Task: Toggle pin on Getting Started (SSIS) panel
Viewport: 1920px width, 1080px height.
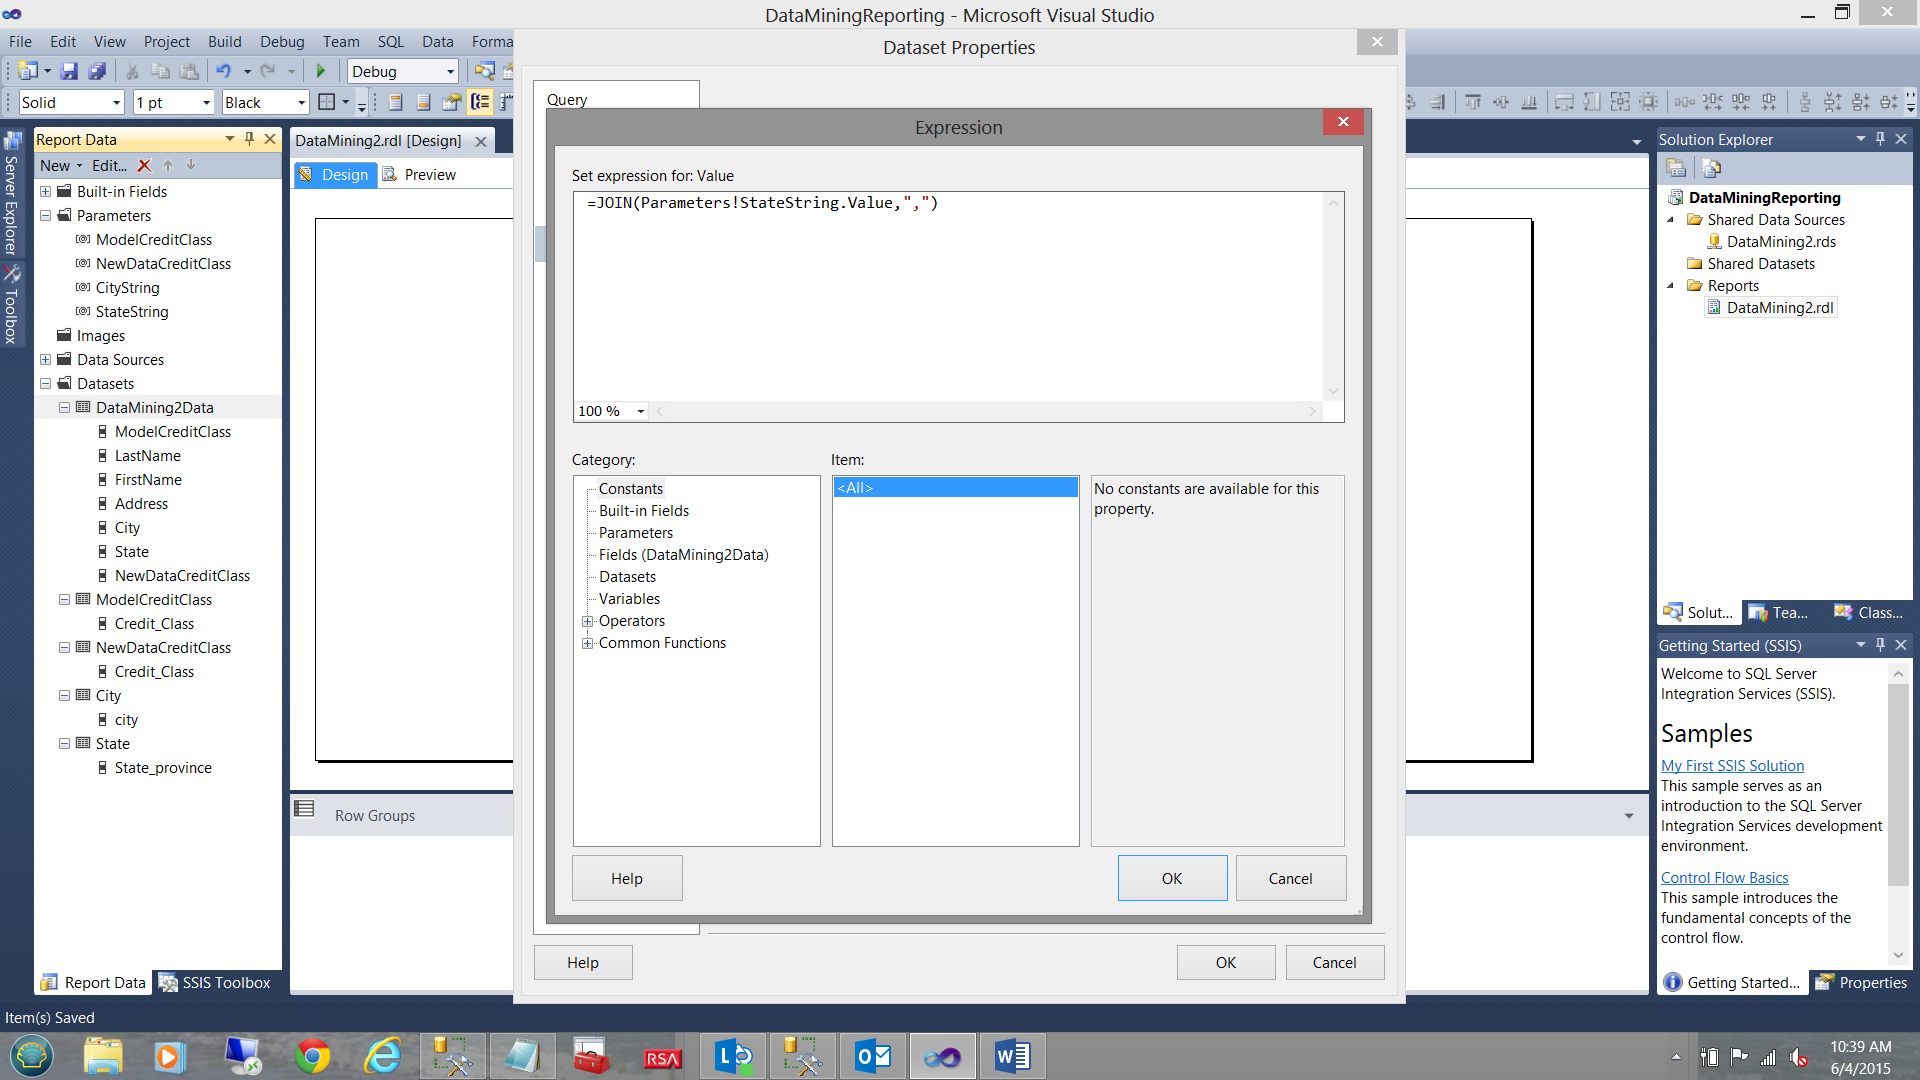Action: pyautogui.click(x=1881, y=645)
